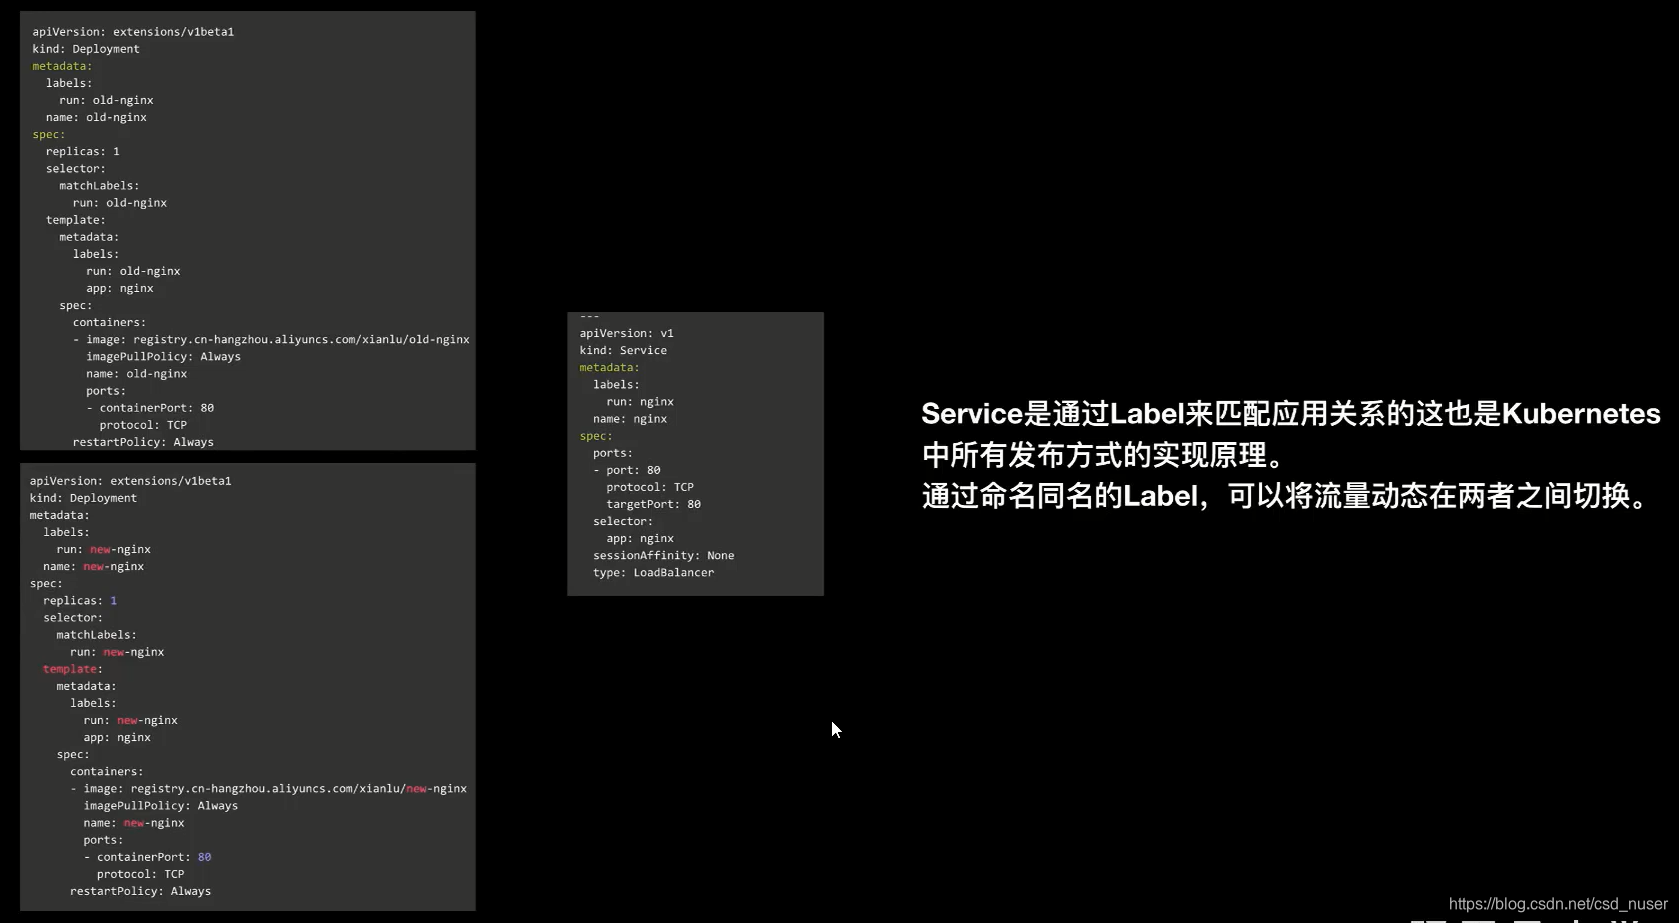Viewport: 1679px width, 923px height.
Task: Click 'kind: Deployment' in the old-nginx block
Action: pyautogui.click(x=86, y=49)
